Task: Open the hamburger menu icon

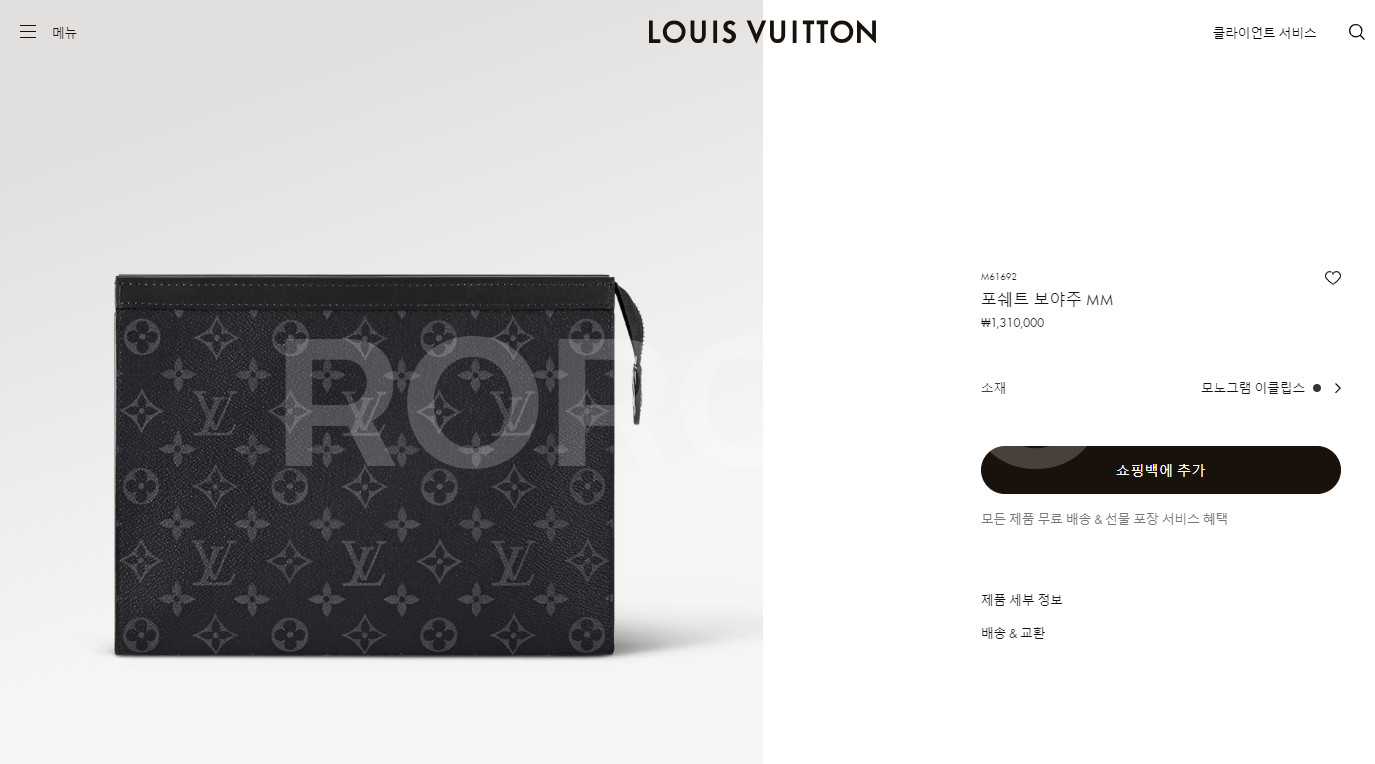Action: 28,32
